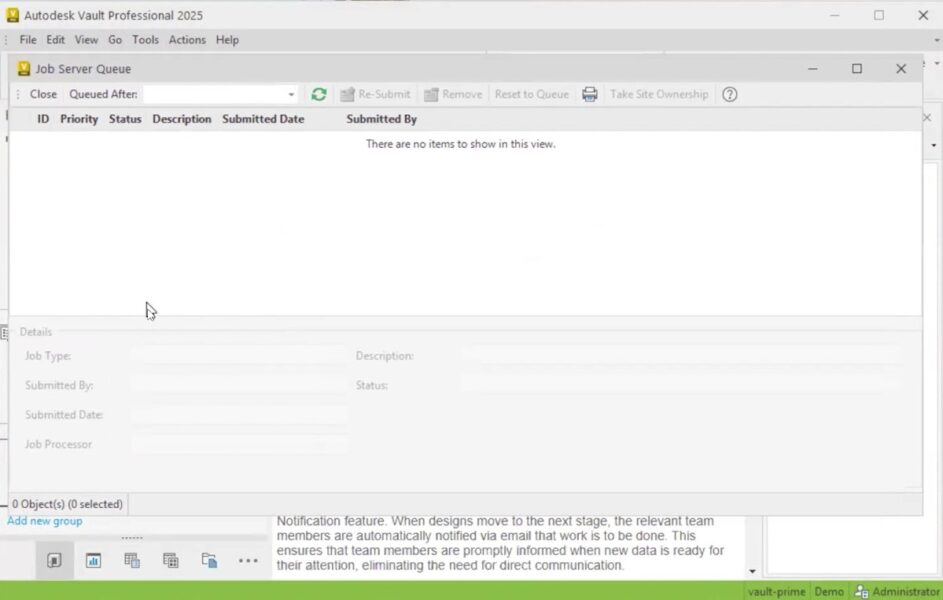The image size is (943, 600).
Task: Select the shortcuts panel icon at the bottom
Action: (x=54, y=560)
